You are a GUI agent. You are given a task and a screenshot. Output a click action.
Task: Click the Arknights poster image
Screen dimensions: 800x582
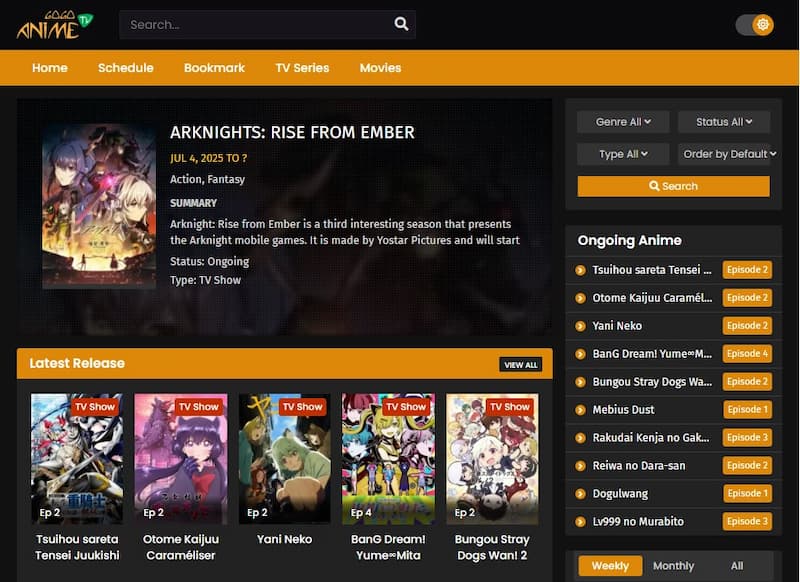pos(99,206)
